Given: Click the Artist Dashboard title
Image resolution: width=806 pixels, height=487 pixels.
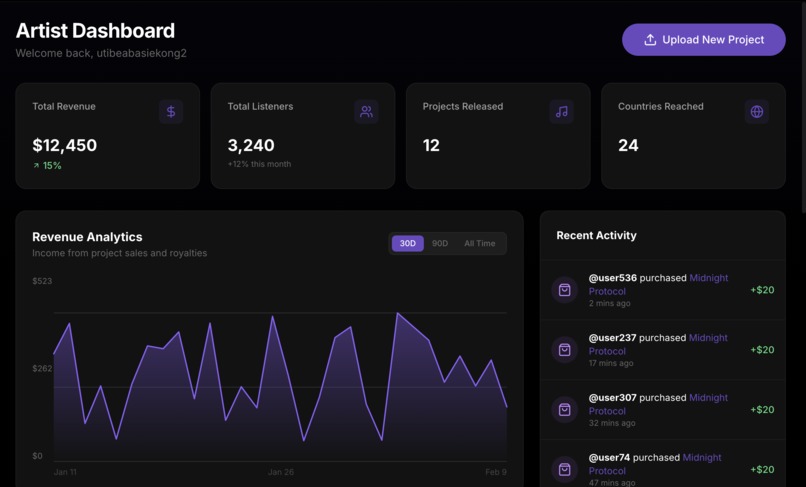Looking at the screenshot, I should [95, 31].
